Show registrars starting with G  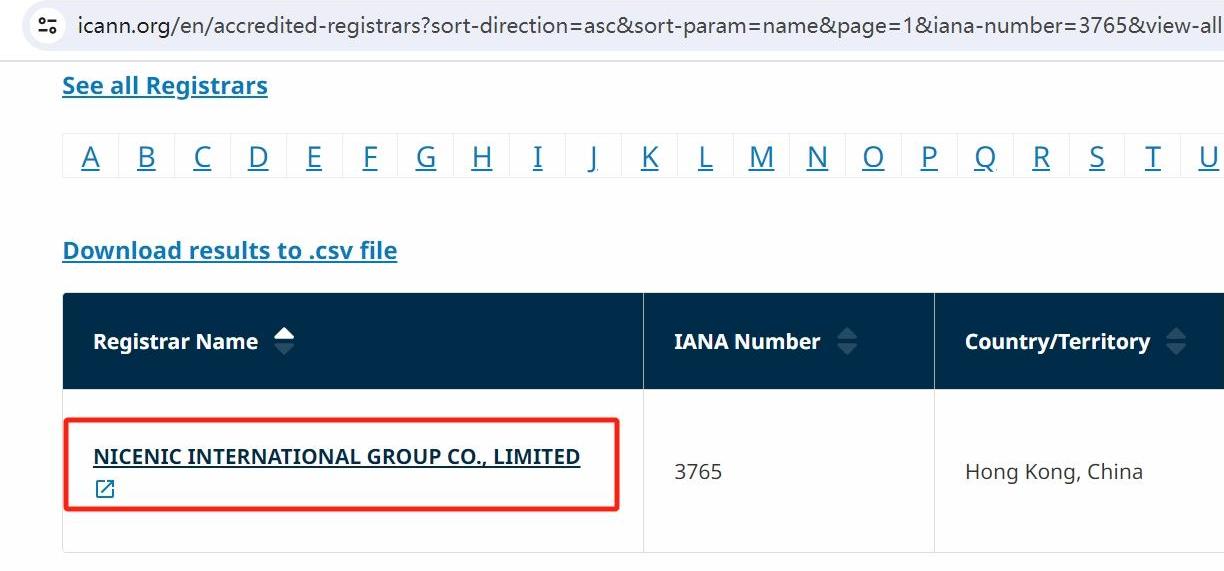(x=426, y=157)
